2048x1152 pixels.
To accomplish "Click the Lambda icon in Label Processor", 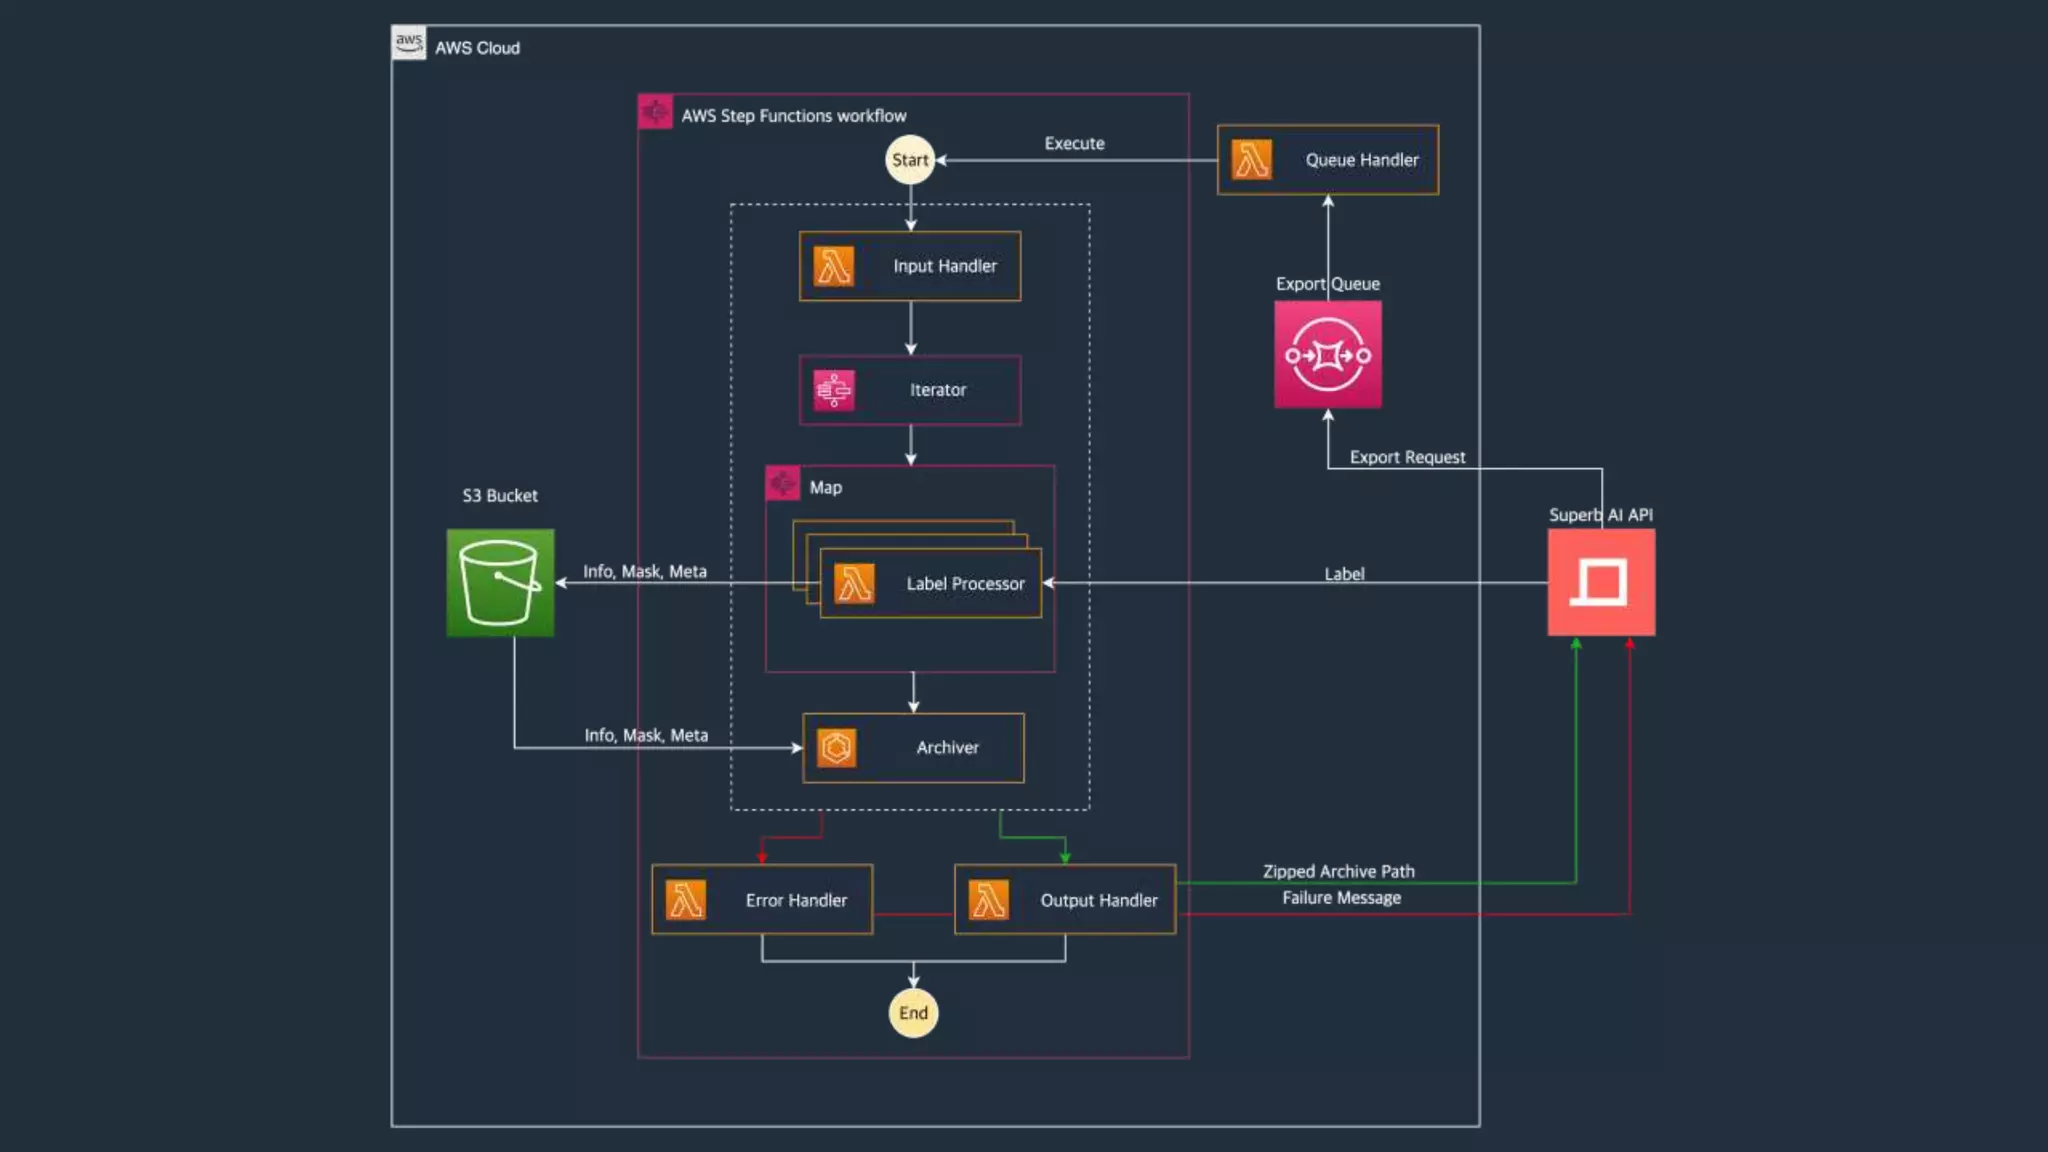I will [854, 583].
